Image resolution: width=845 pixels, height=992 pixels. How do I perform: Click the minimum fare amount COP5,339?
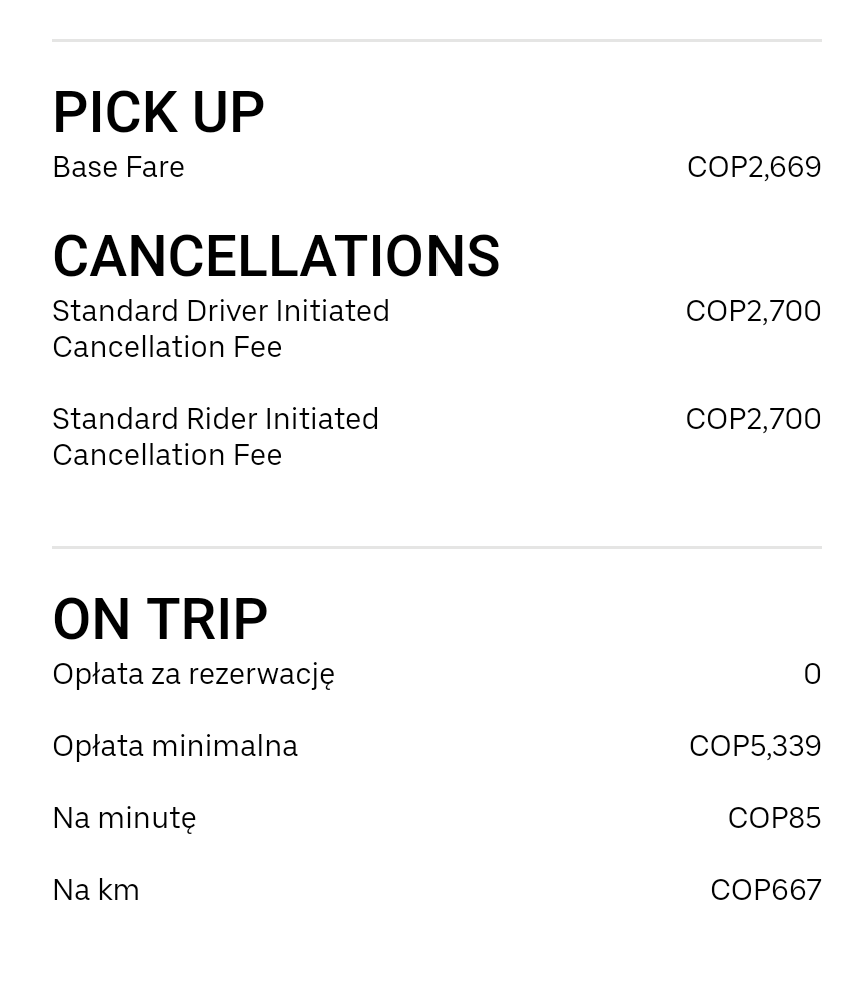coord(755,746)
